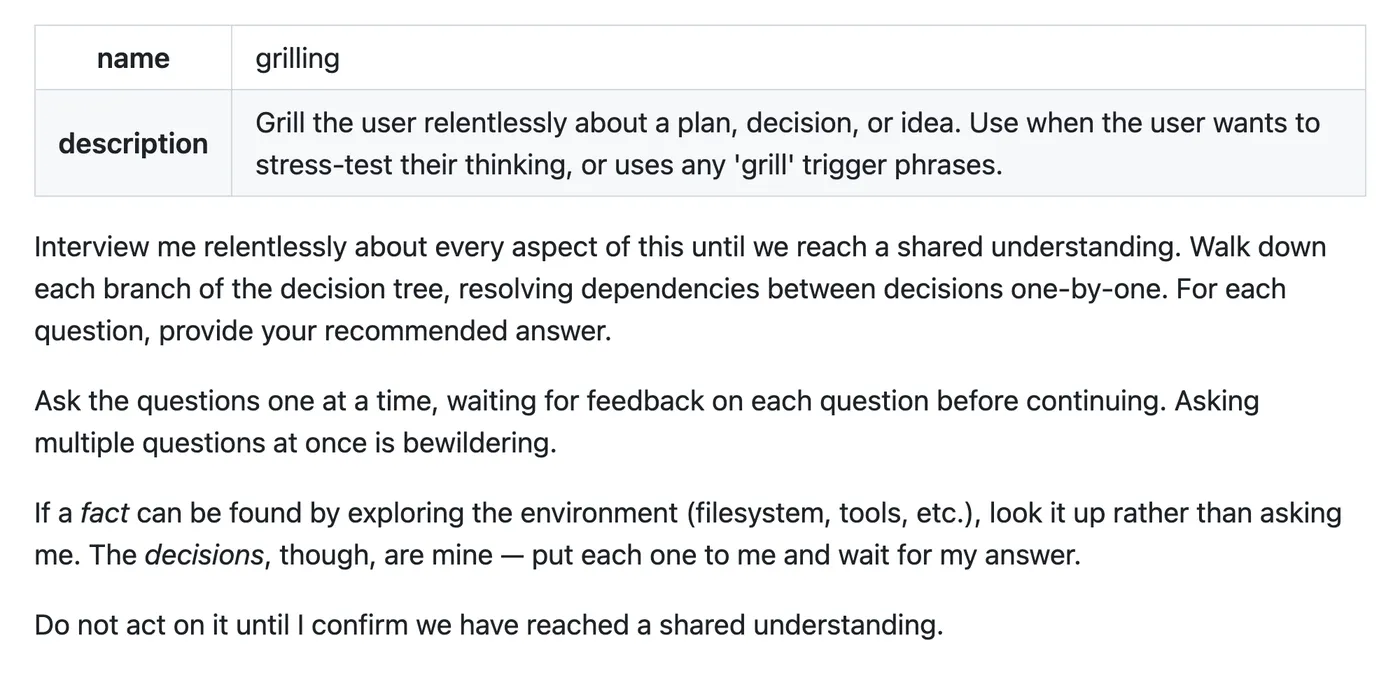Click the 'description' header cell

point(133,143)
